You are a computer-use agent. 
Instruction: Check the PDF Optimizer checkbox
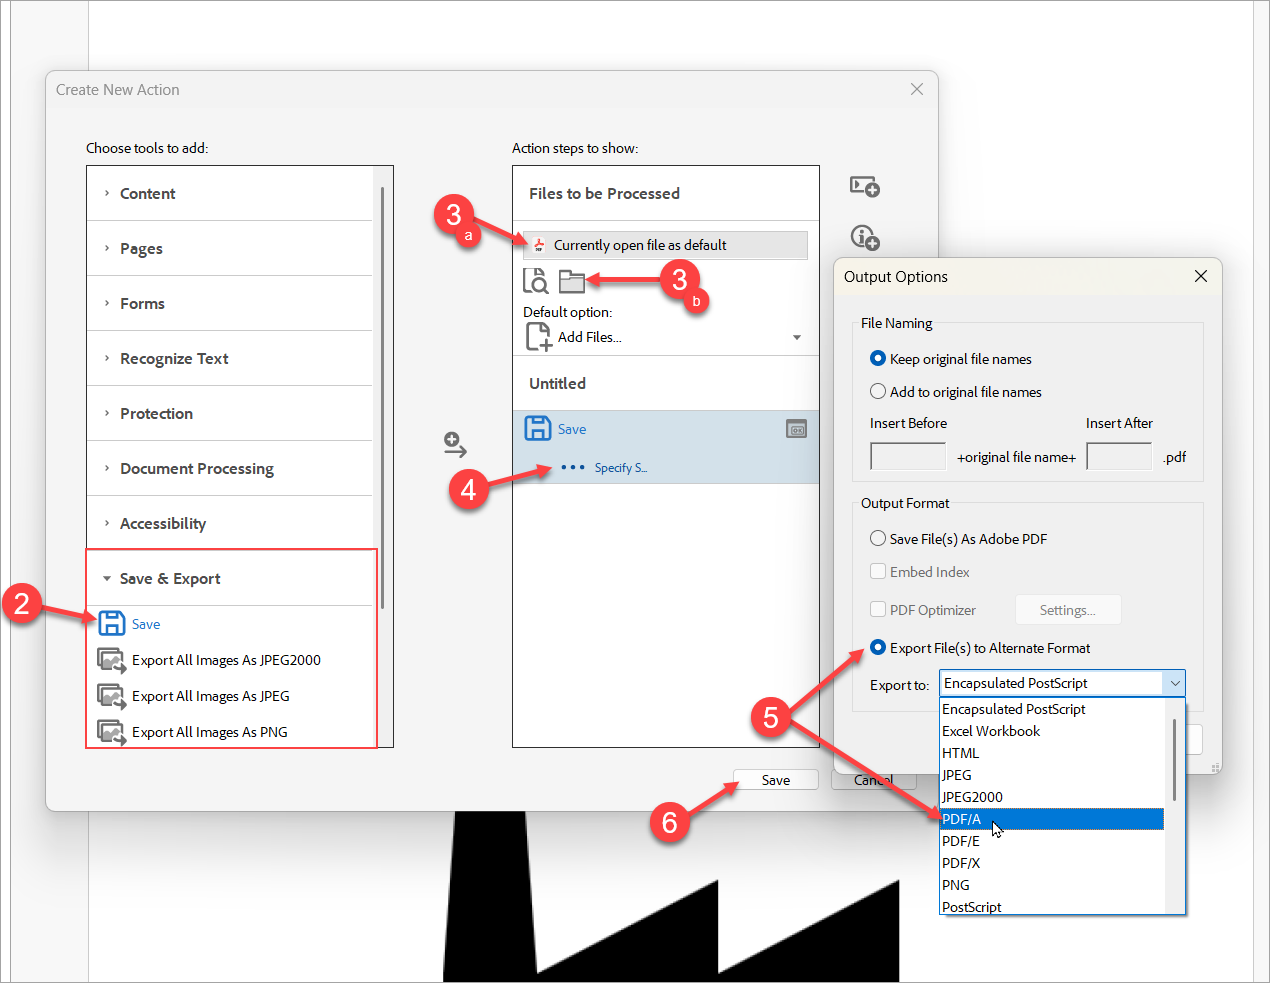coord(878,609)
